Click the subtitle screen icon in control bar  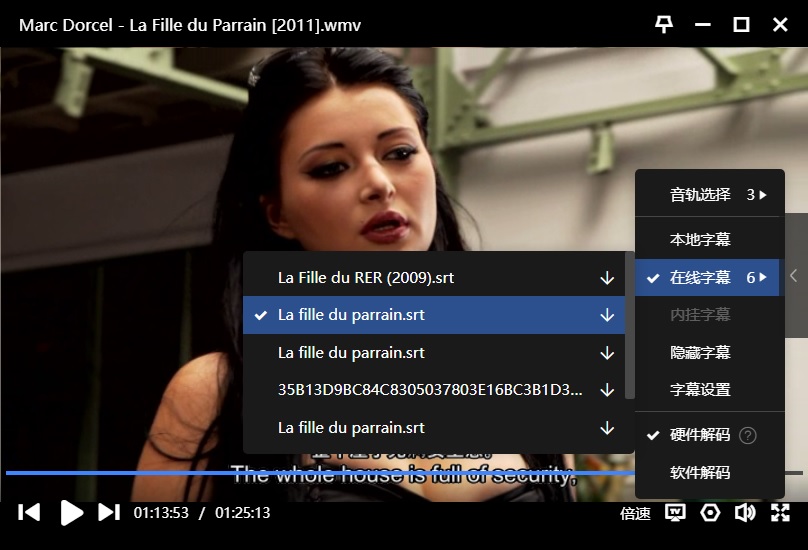[x=675, y=513]
